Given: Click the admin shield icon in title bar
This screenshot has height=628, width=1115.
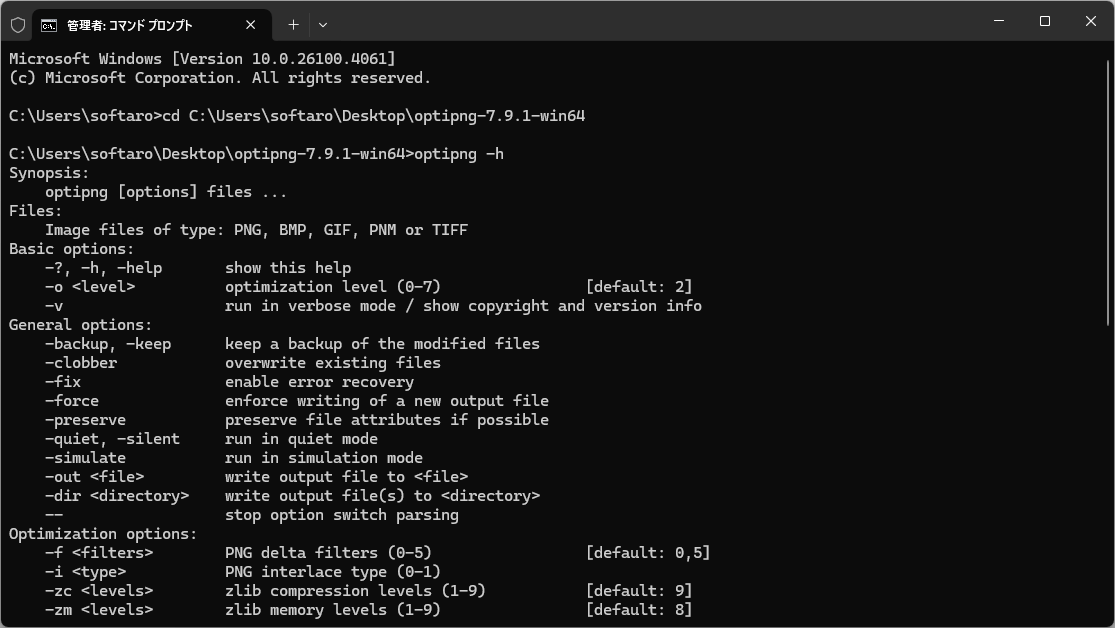Looking at the screenshot, I should pos(18,26).
